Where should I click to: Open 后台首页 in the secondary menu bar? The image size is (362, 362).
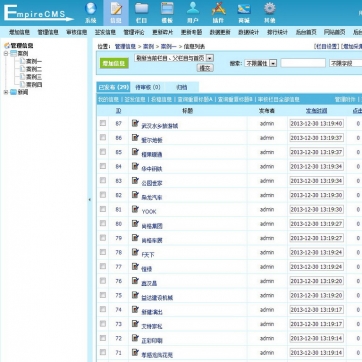click(306, 32)
